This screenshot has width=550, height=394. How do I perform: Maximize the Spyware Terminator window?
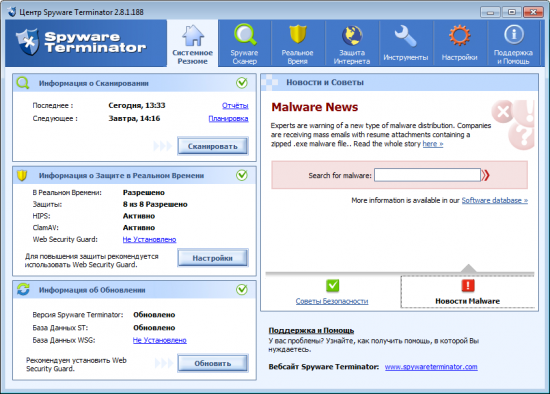[x=512, y=12]
